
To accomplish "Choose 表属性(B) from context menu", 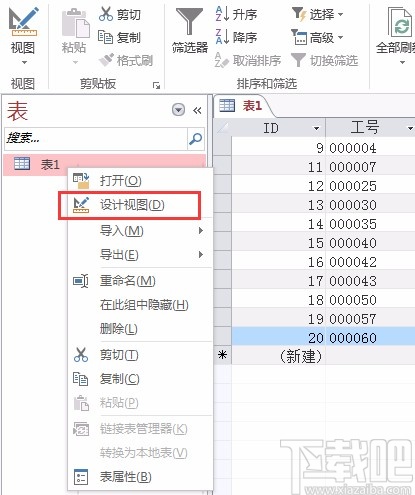I will click(140, 477).
